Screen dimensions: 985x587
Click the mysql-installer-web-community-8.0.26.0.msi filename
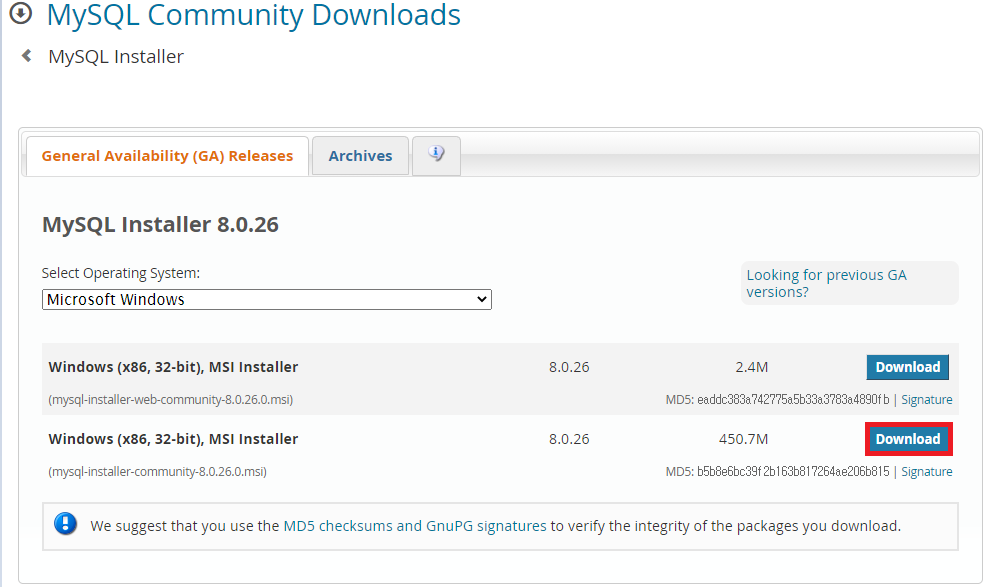click(x=171, y=400)
